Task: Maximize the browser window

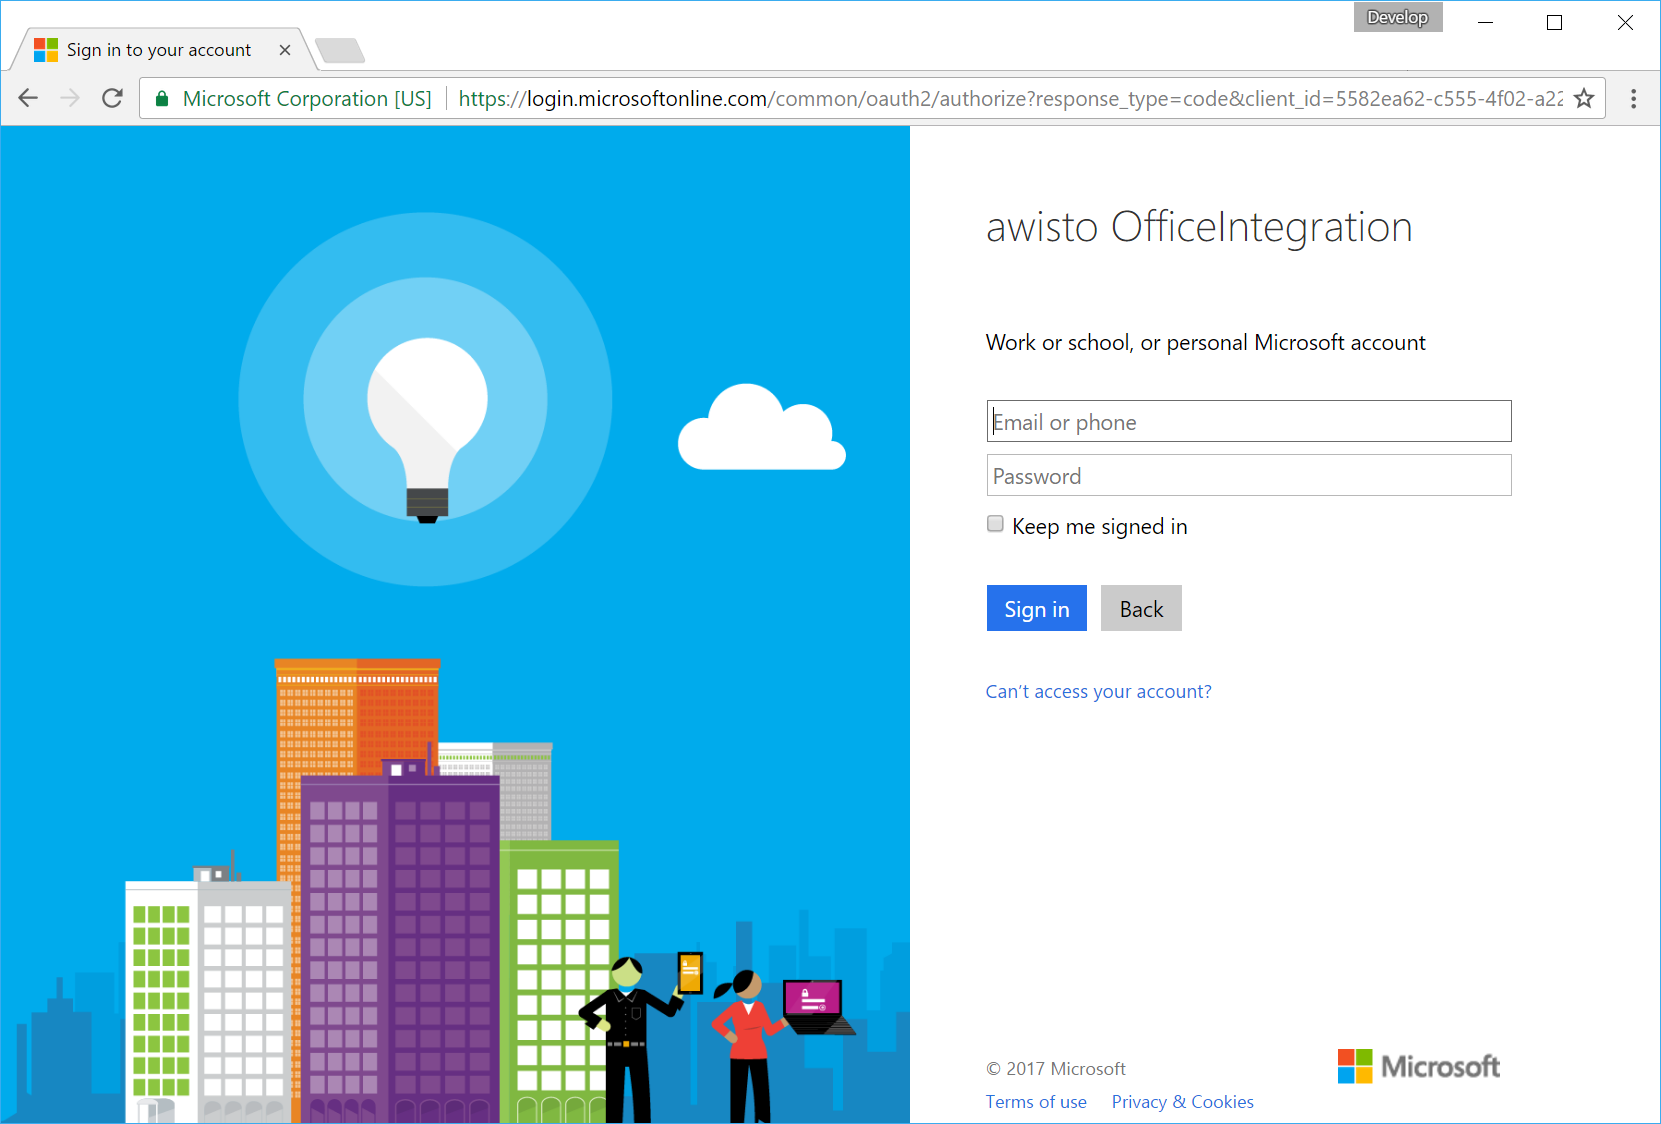Action: [1554, 22]
